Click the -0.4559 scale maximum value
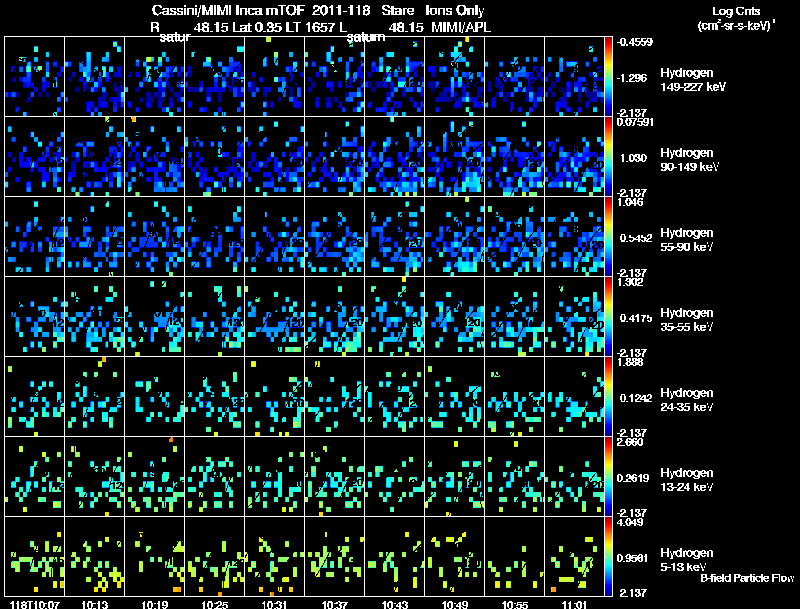The height and width of the screenshot is (609, 800). tap(634, 42)
